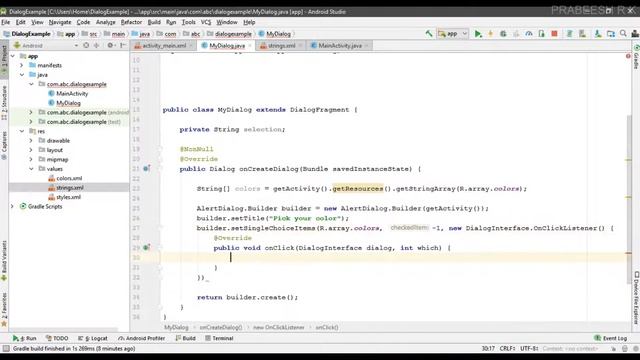Screen dimensions: 640x360
Task: Open the Android Profiler tool window
Action: [141, 338]
